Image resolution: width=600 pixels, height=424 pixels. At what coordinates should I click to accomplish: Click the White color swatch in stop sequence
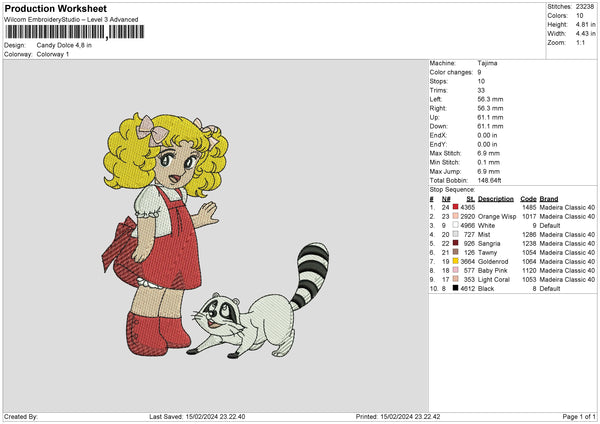[455, 225]
